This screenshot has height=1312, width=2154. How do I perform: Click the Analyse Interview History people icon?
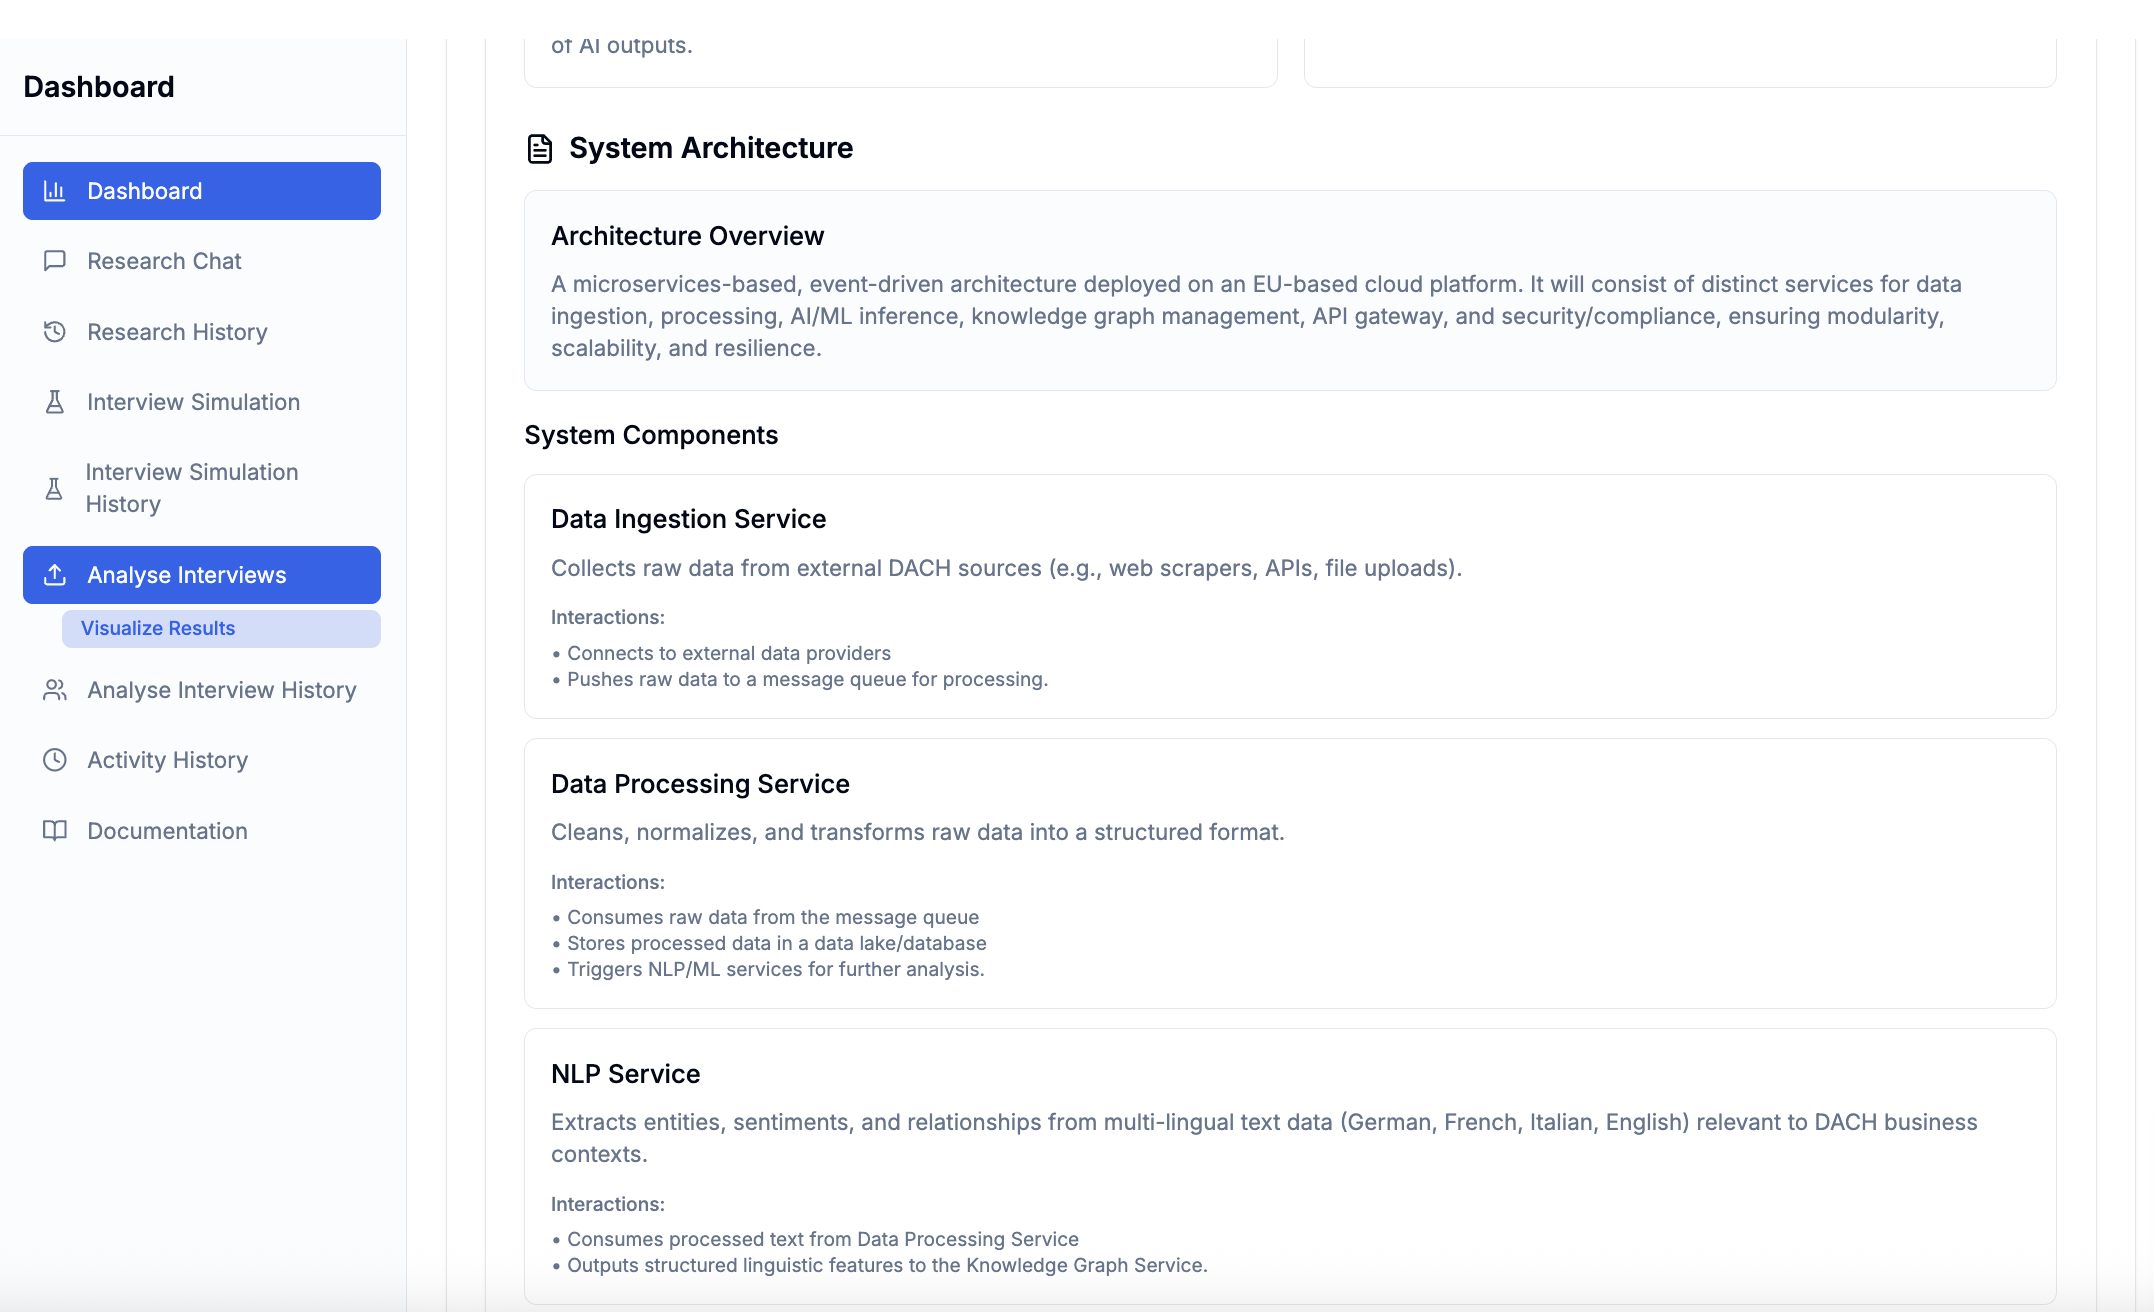(x=54, y=690)
